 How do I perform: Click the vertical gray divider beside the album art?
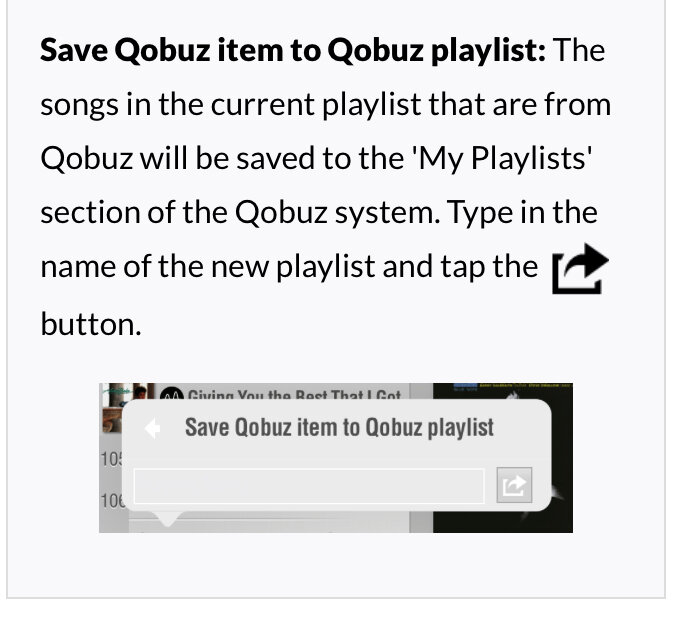pyautogui.click(x=421, y=458)
